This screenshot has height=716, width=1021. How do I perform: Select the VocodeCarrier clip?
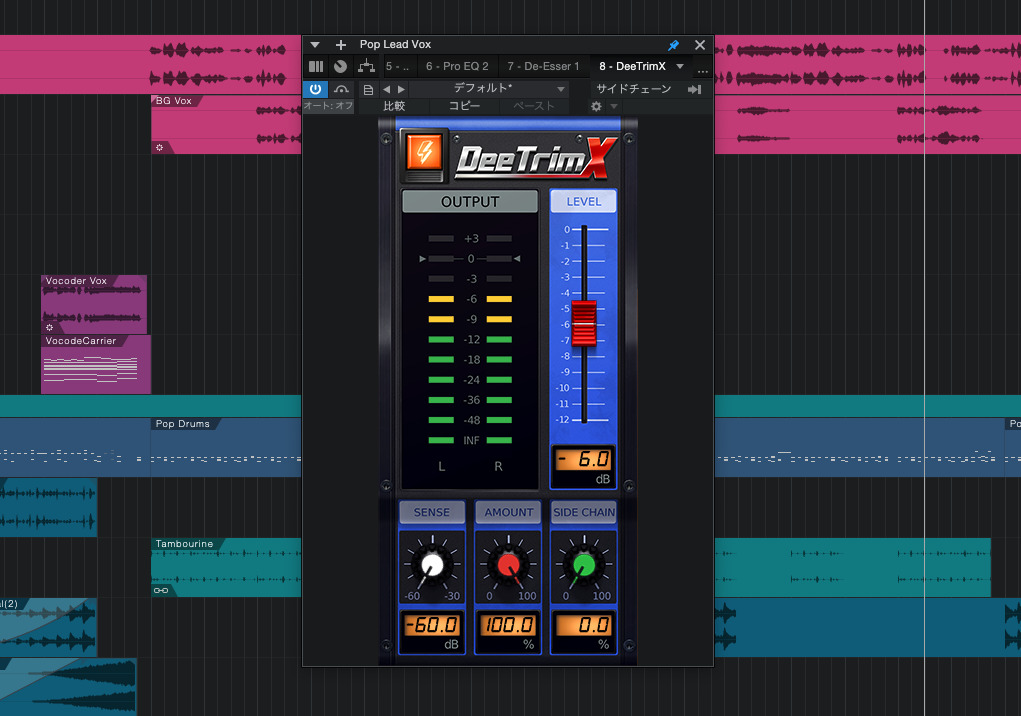coord(96,365)
